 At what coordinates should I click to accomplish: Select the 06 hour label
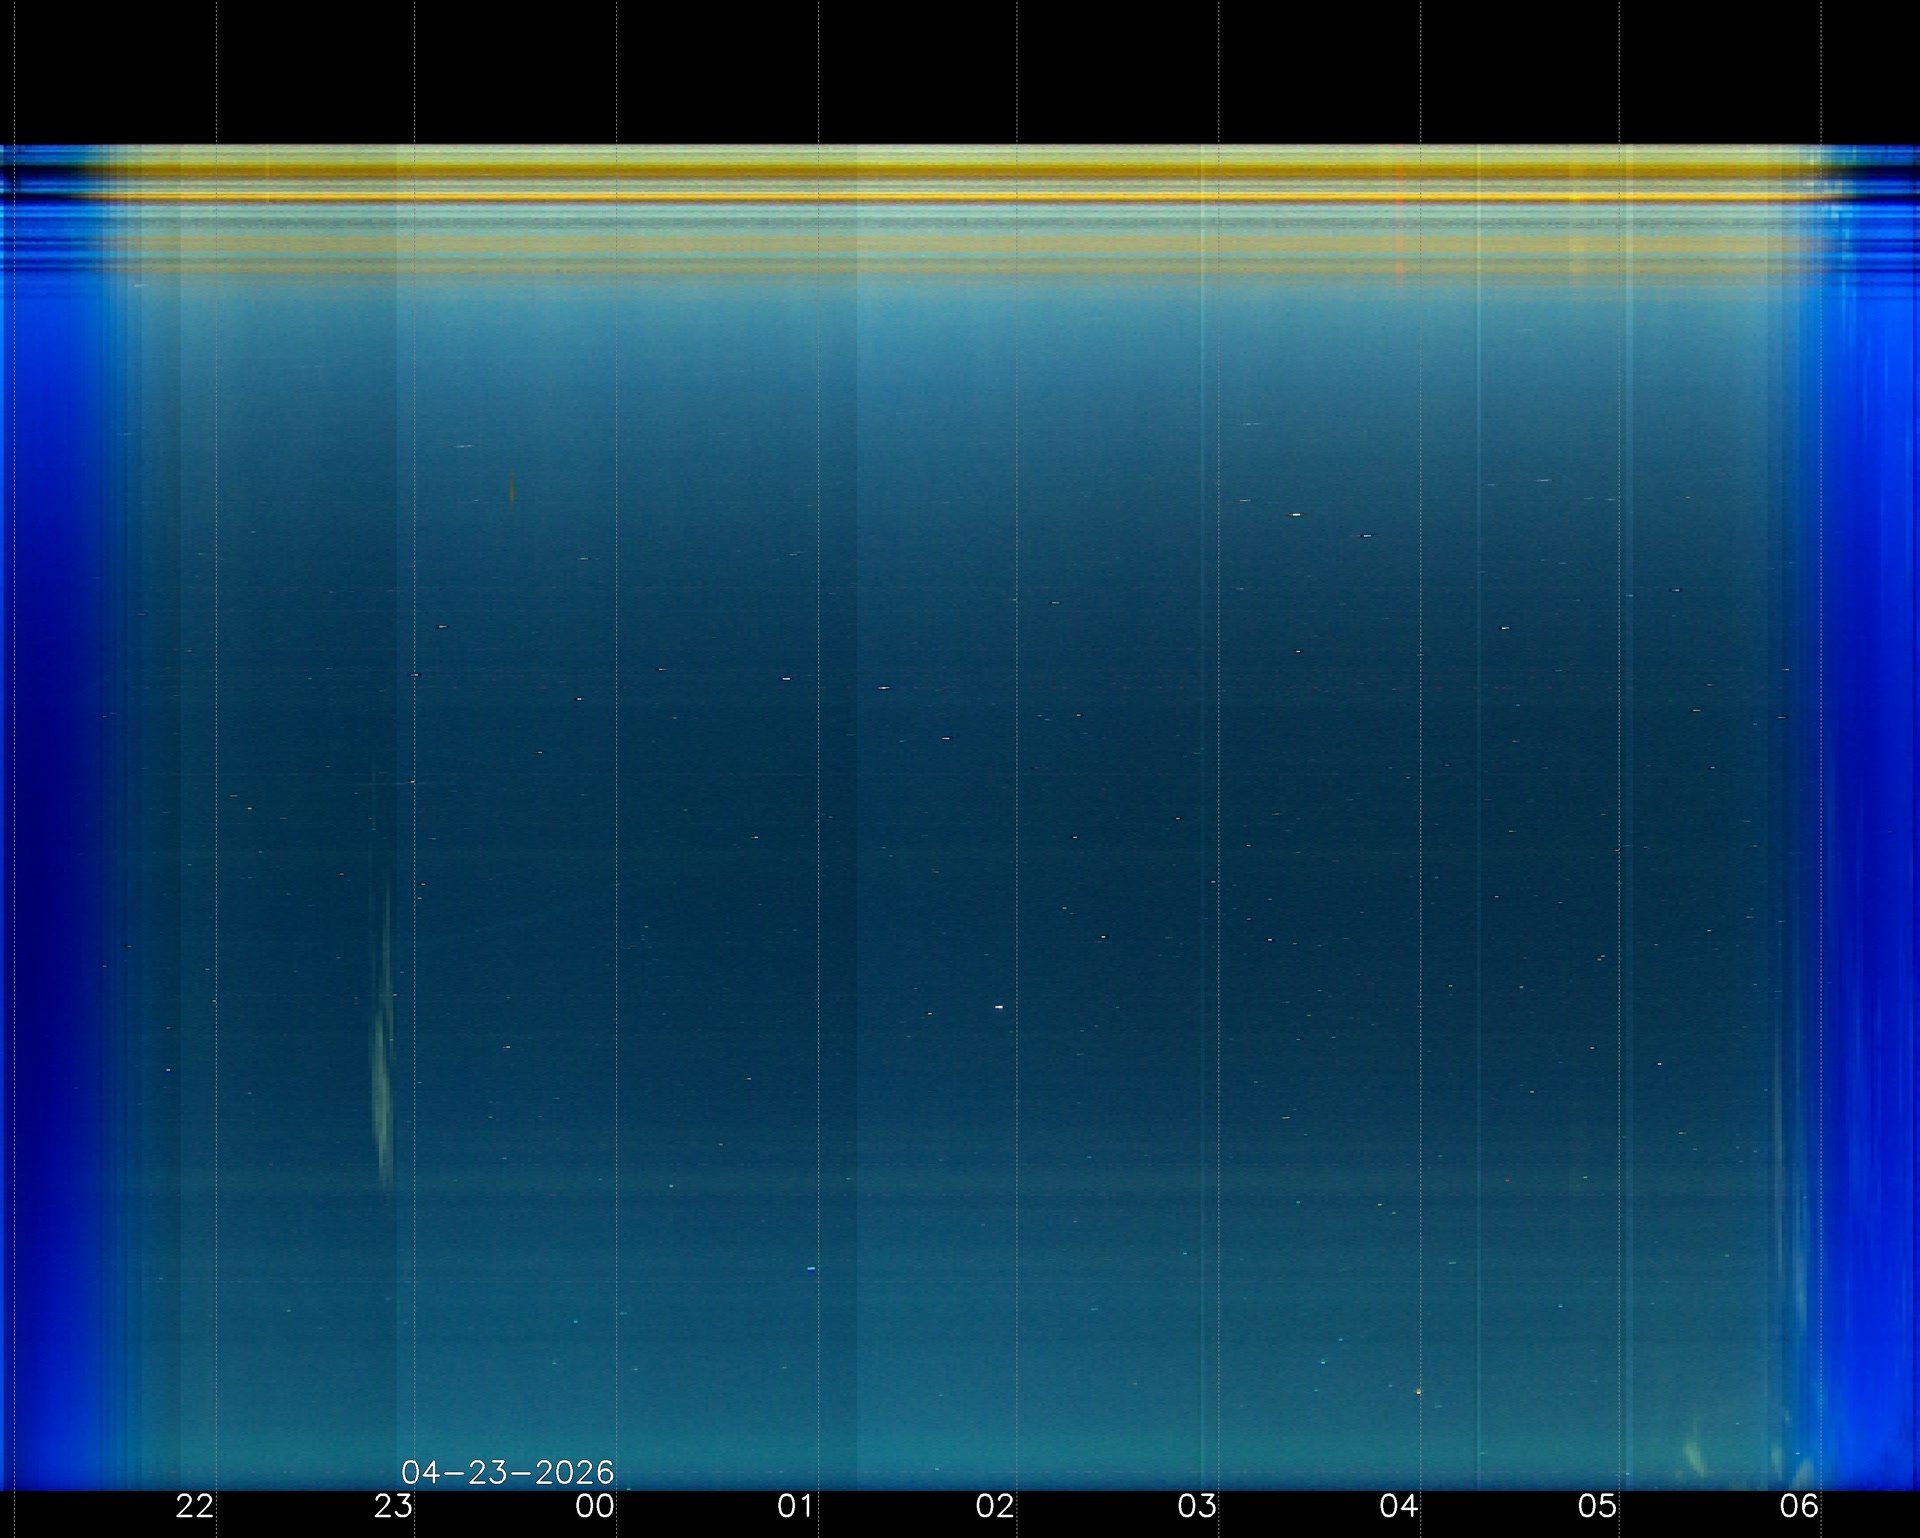1798,1505
